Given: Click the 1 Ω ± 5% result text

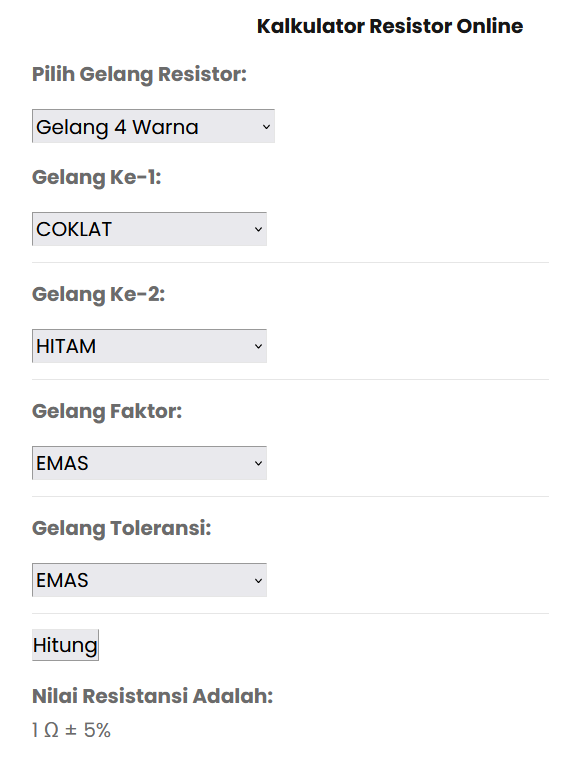Looking at the screenshot, I should [x=71, y=730].
